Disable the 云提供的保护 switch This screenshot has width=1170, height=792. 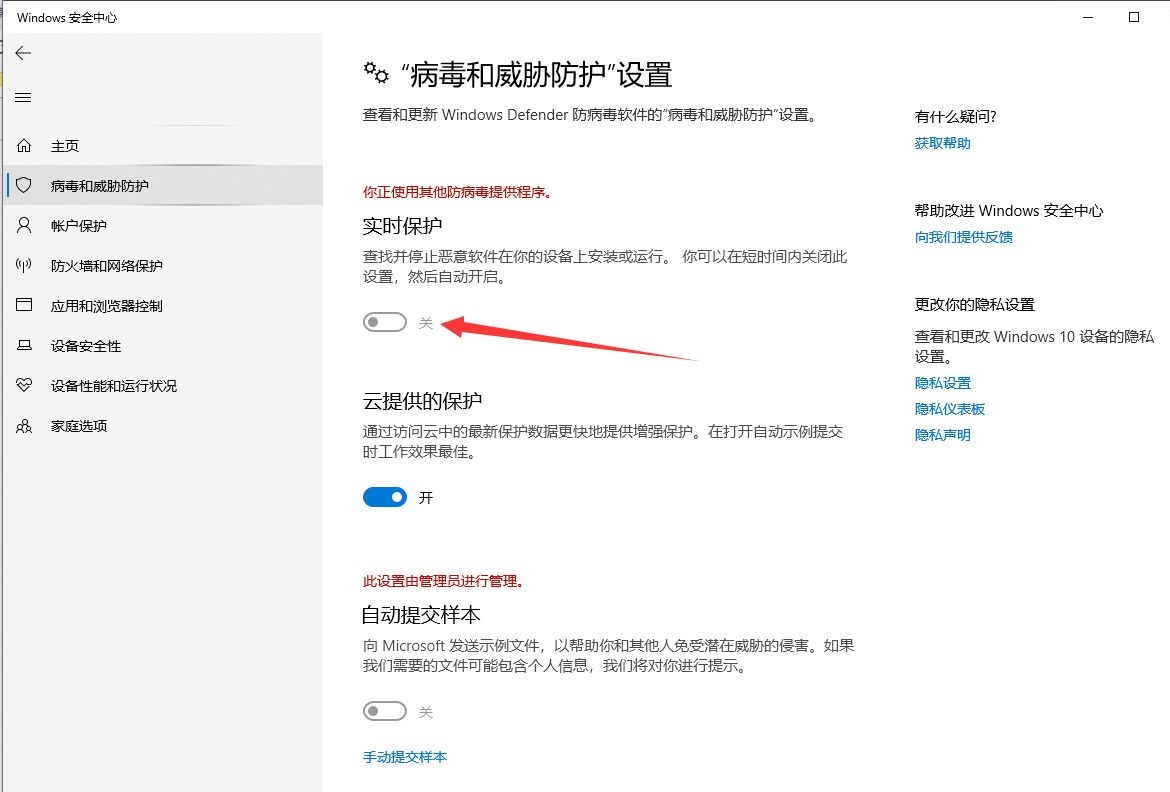(x=384, y=497)
